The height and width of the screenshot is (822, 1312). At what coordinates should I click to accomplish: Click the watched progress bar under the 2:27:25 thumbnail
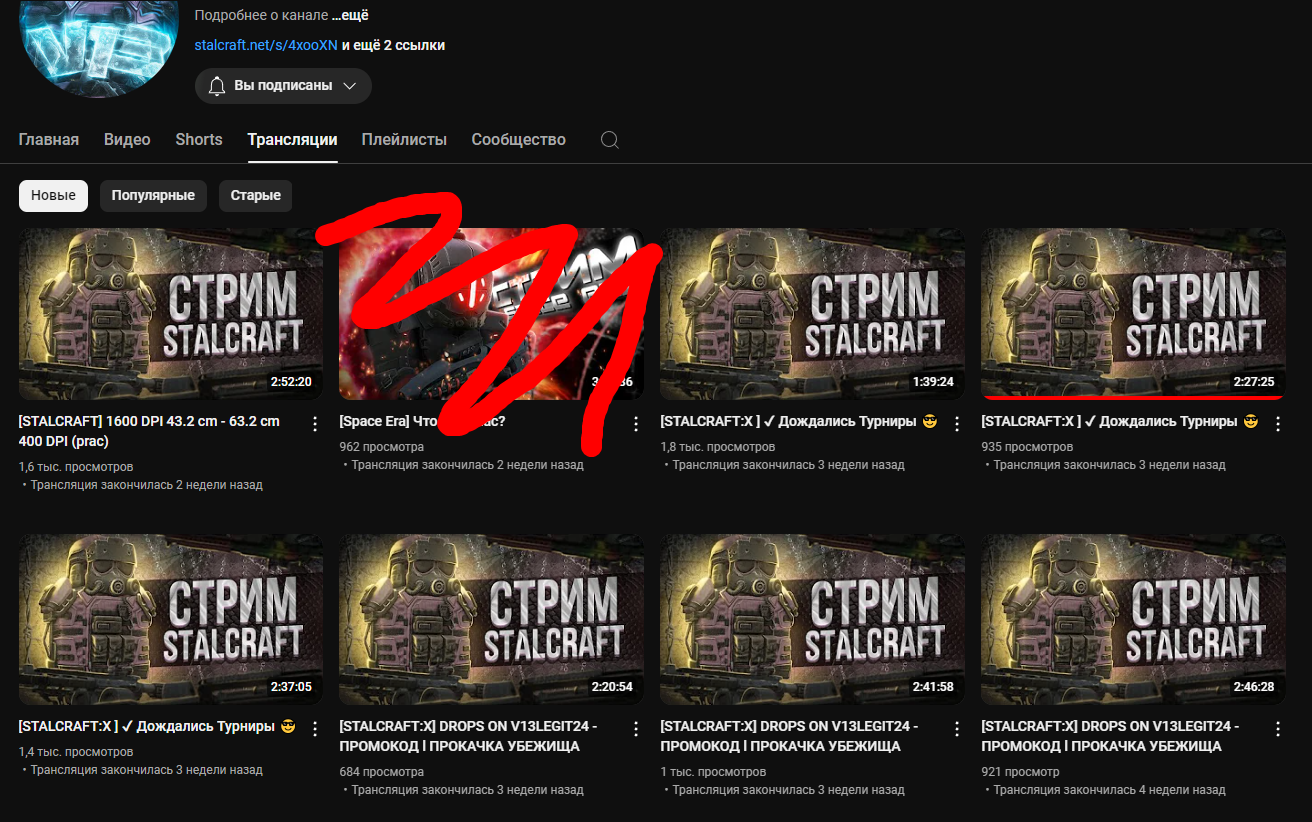pyautogui.click(x=1134, y=397)
